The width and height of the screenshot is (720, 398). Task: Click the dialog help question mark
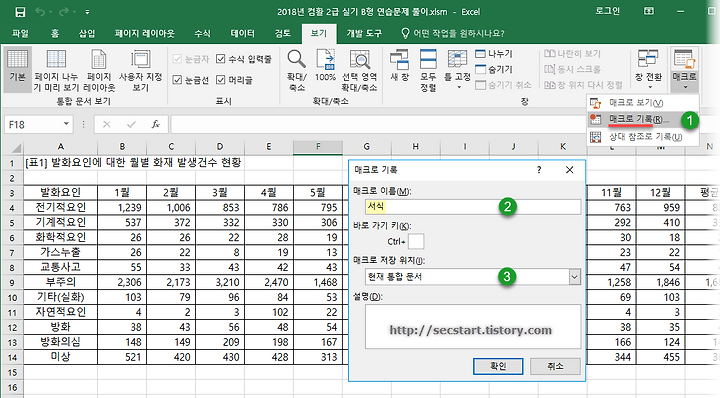tap(539, 170)
